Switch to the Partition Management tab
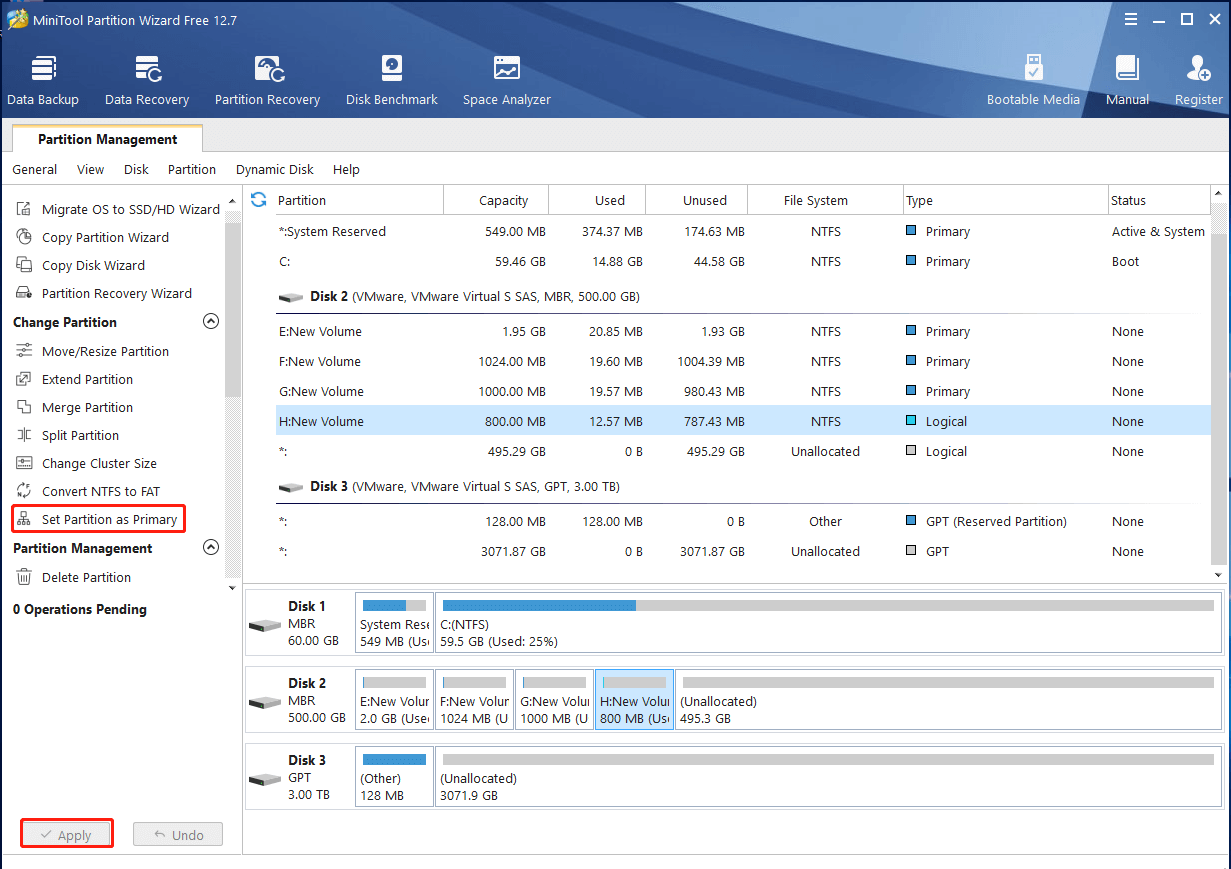 107,139
